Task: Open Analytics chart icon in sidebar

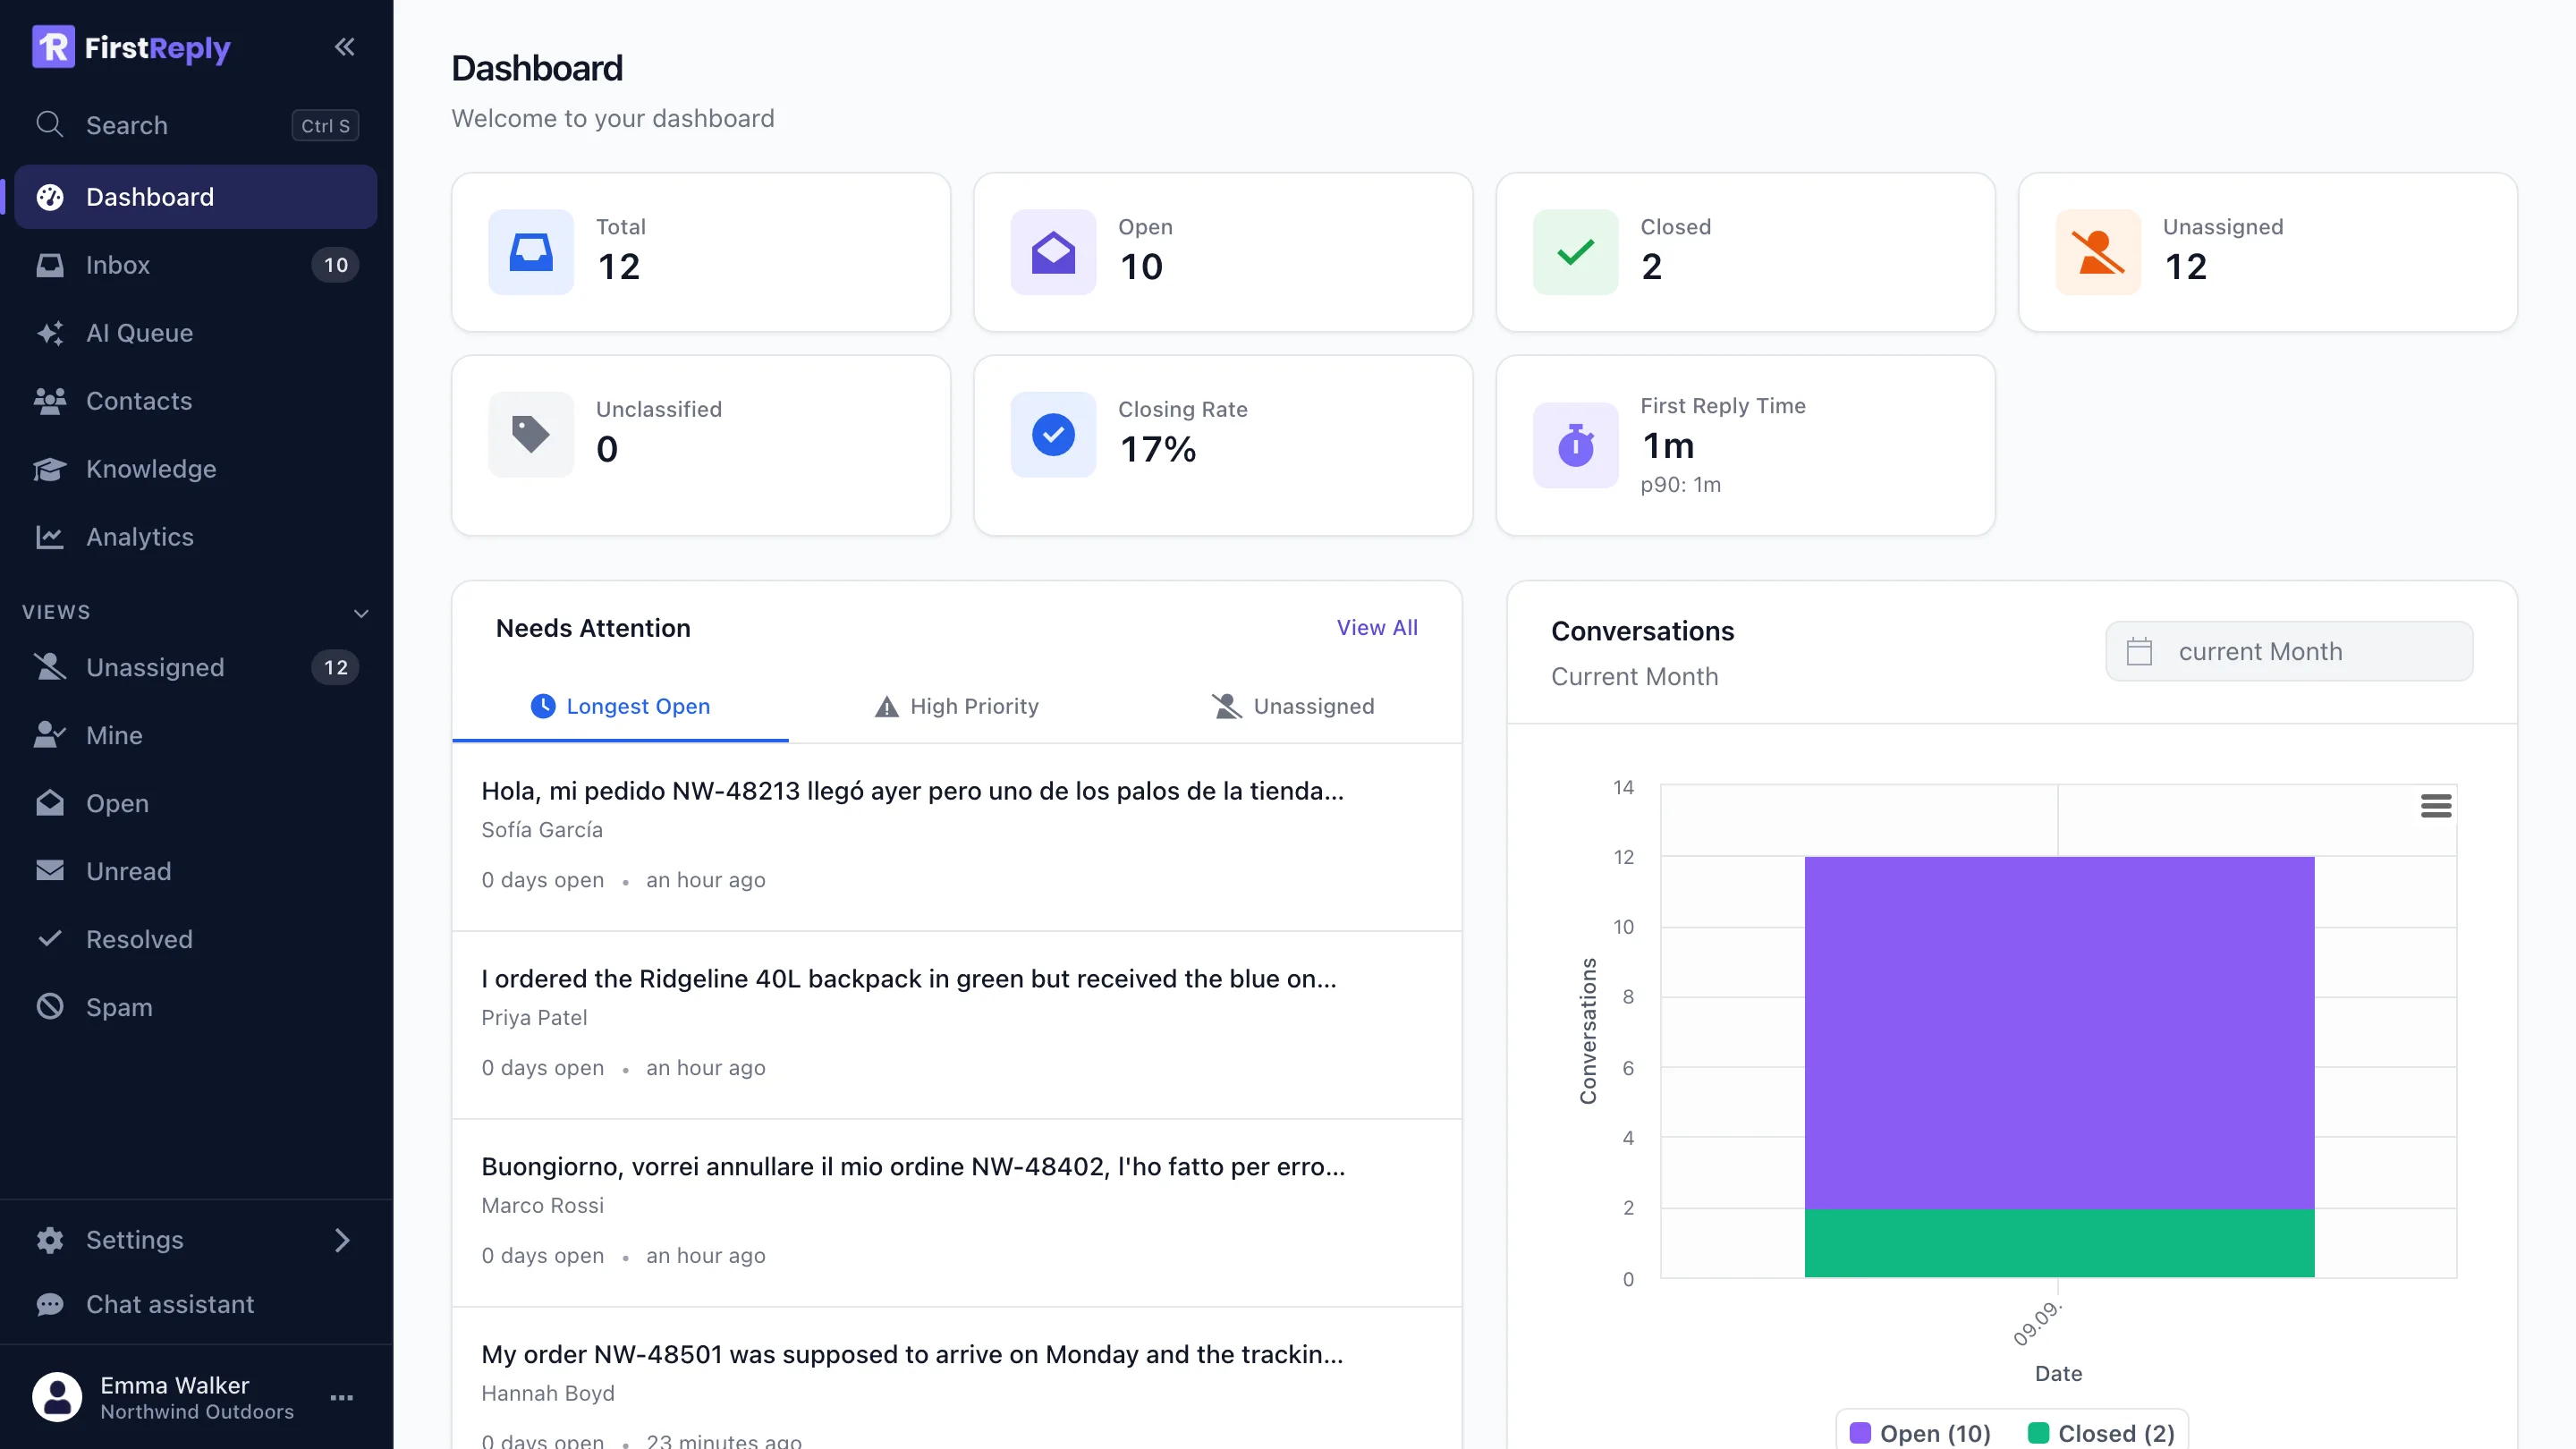Action: coord(50,537)
